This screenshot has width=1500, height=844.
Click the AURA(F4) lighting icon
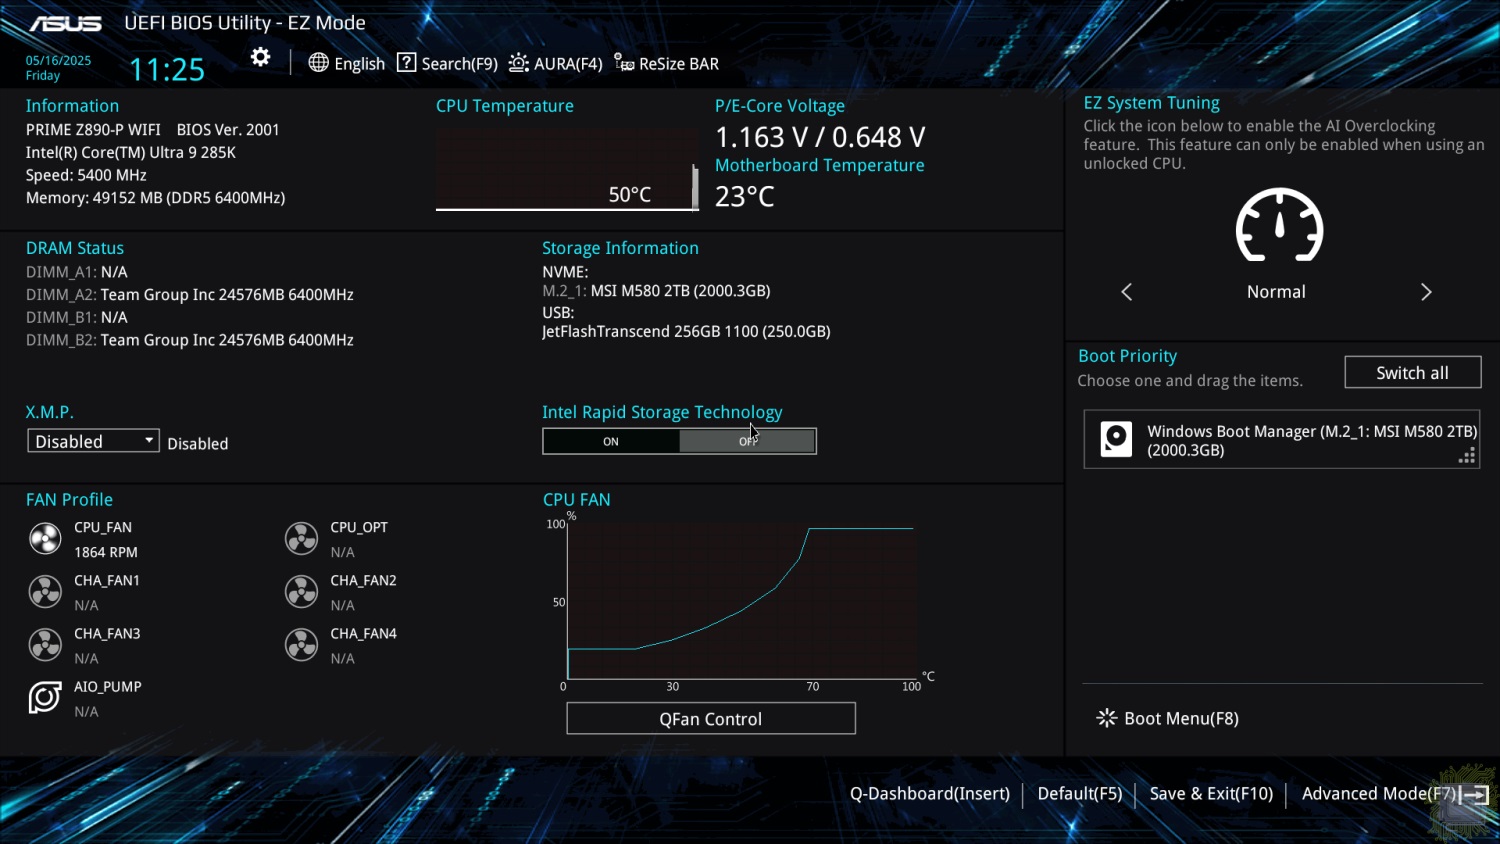click(518, 63)
